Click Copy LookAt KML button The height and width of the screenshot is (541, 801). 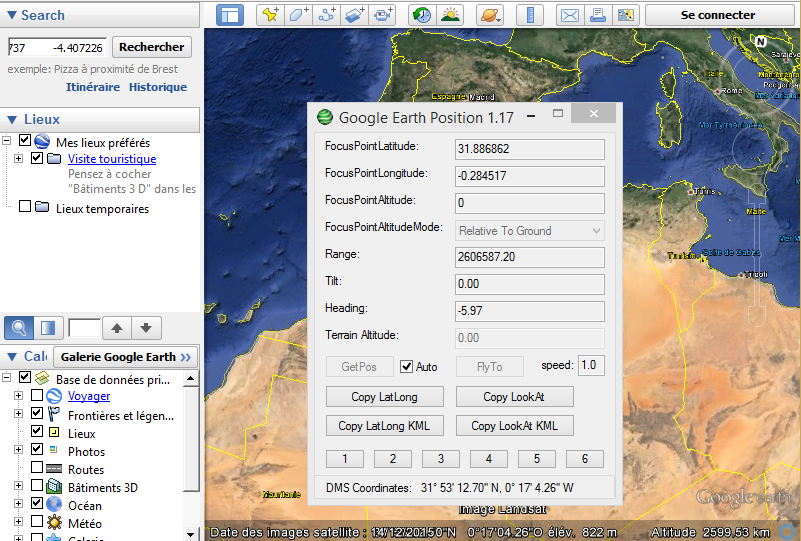(514, 426)
